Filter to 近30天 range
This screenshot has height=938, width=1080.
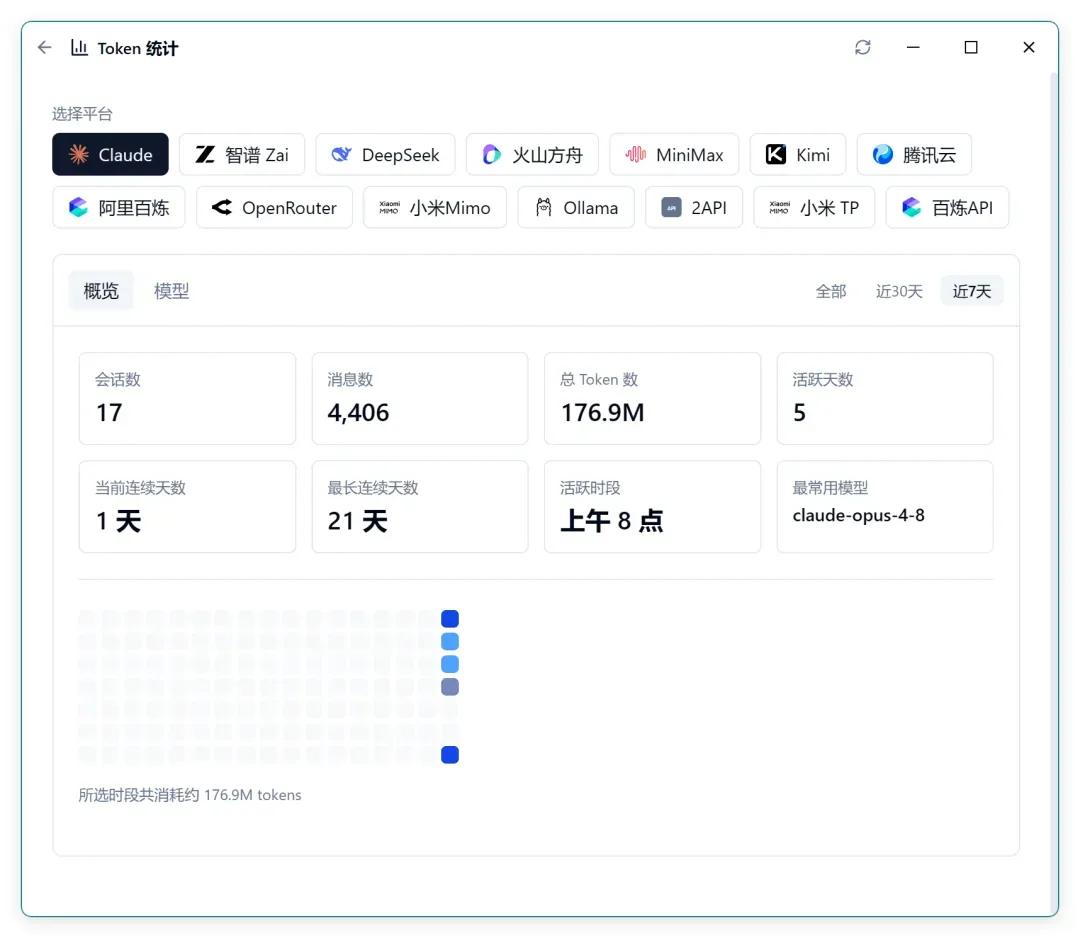click(x=899, y=291)
